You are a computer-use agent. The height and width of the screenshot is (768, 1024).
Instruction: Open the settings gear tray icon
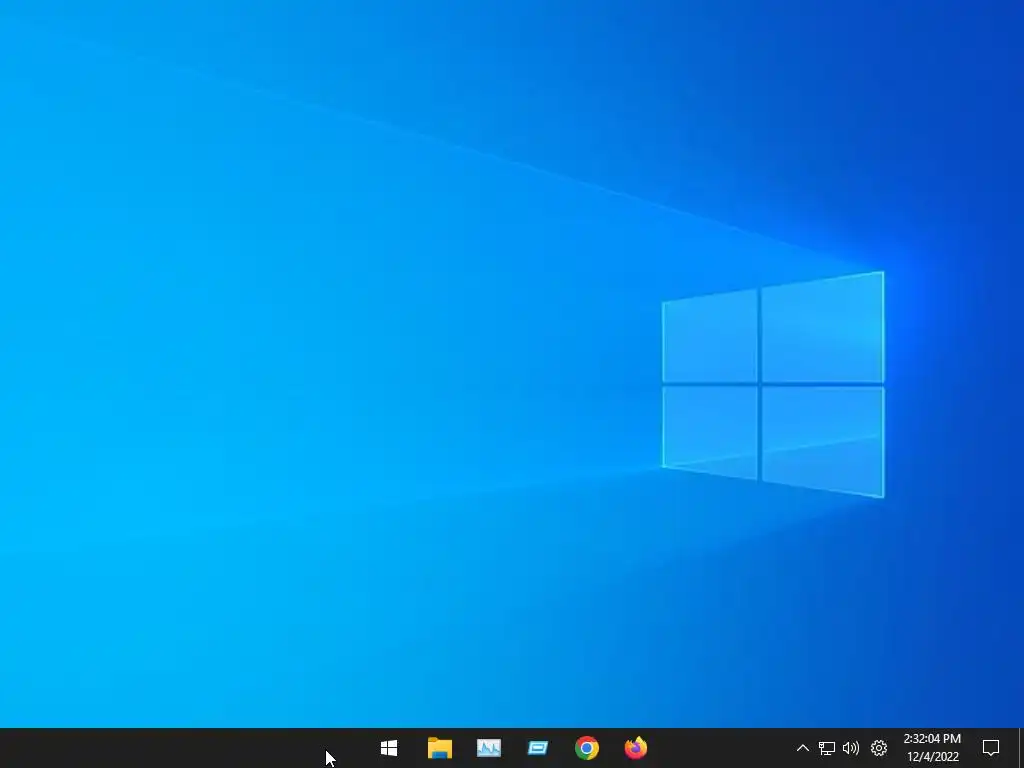879,748
